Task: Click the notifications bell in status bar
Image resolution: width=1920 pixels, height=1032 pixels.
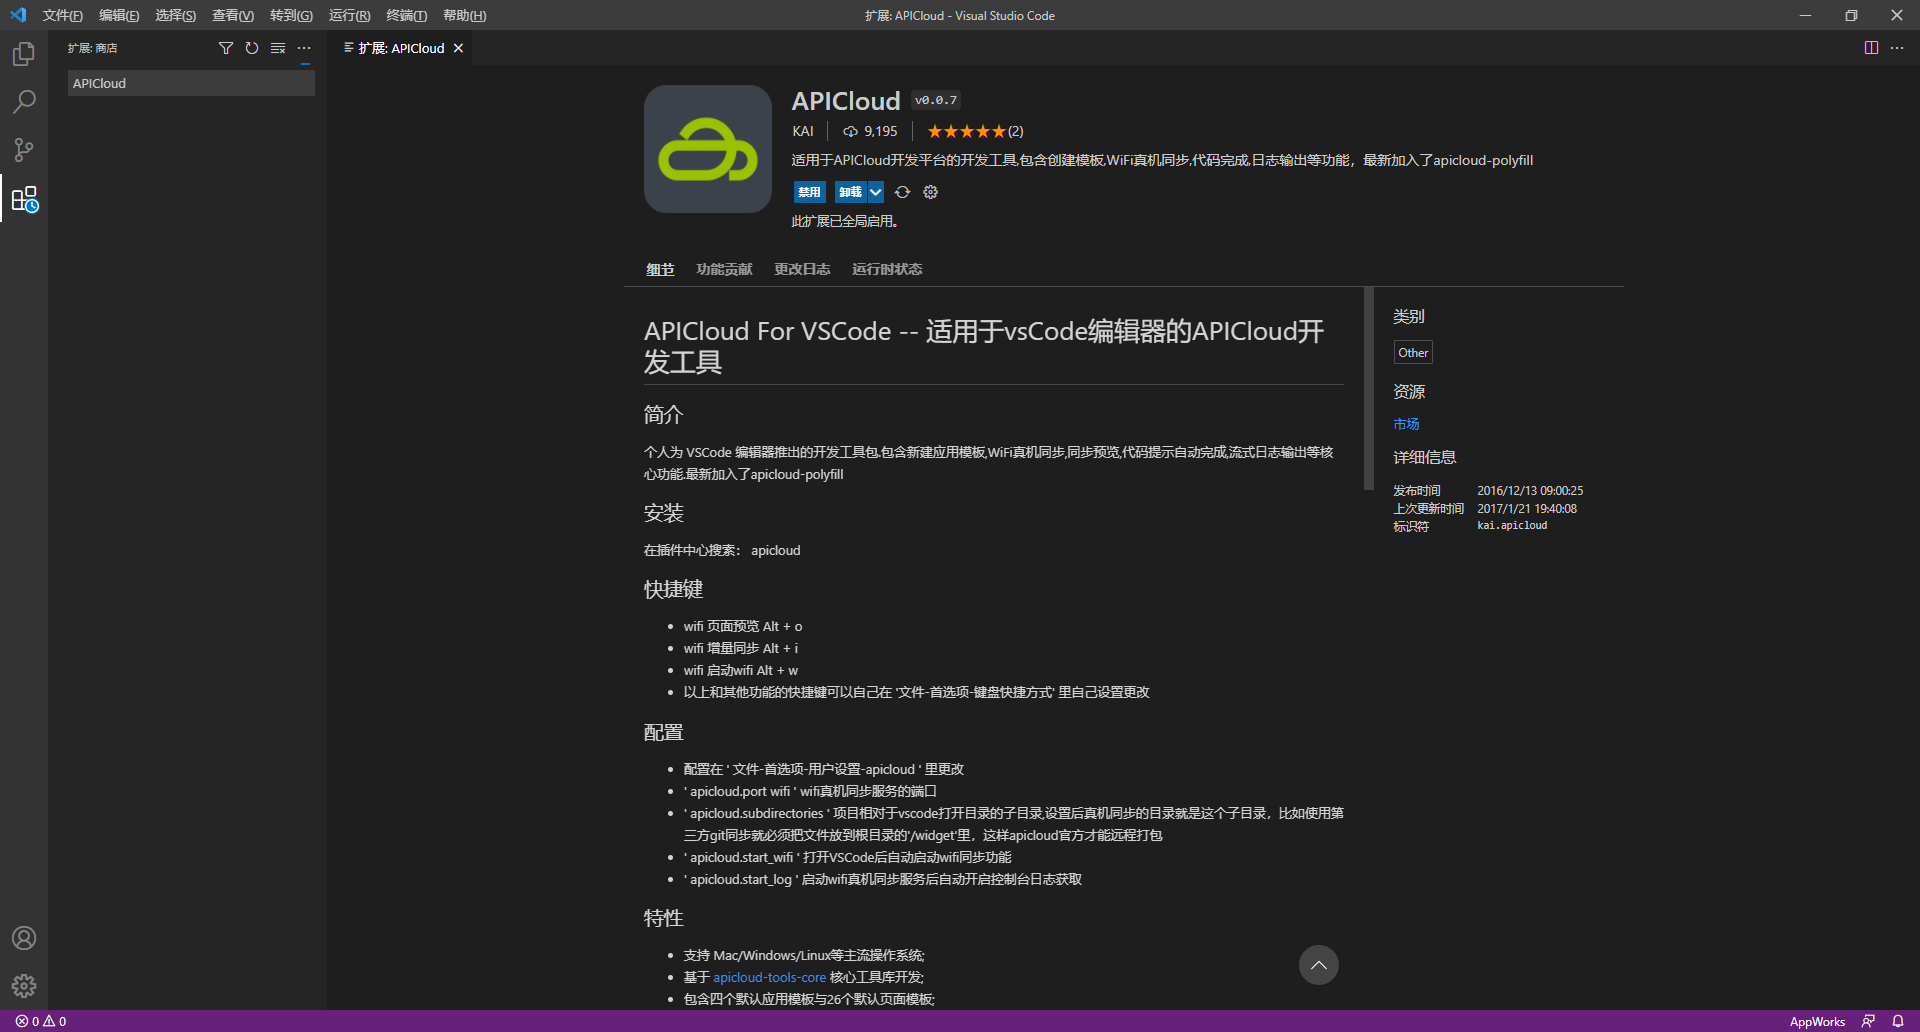Action: pos(1898,1021)
